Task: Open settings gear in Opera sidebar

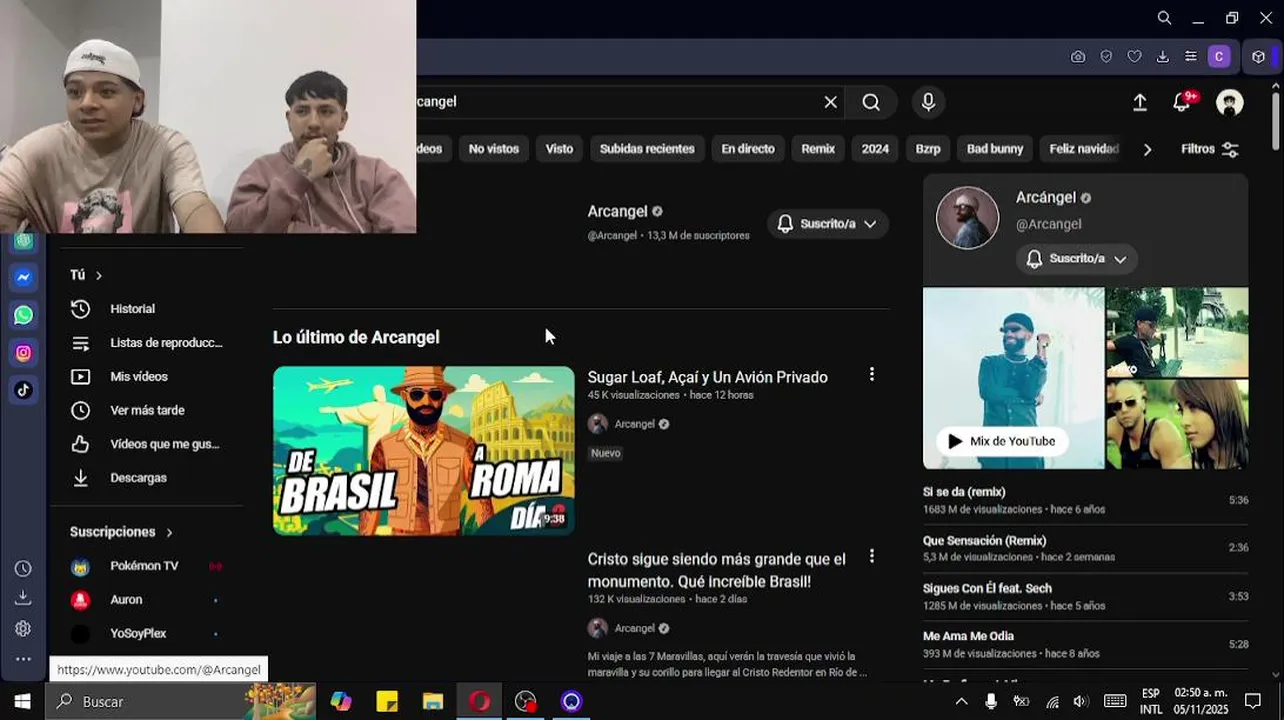Action: 23,628
